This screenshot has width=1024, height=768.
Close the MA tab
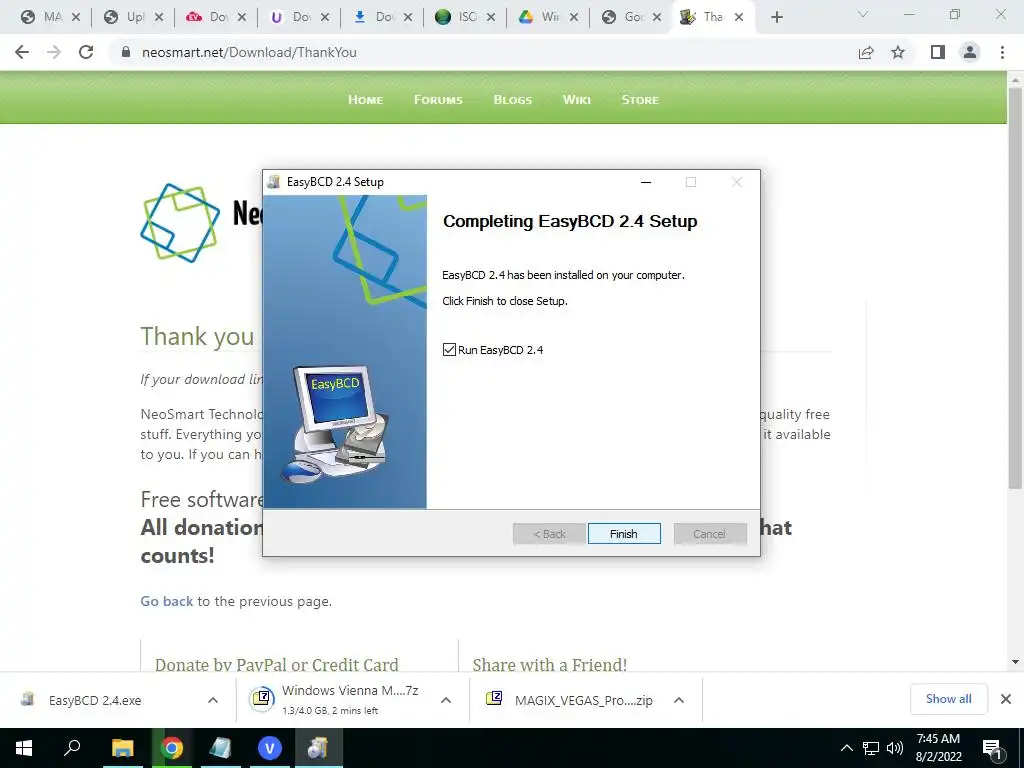[76, 17]
